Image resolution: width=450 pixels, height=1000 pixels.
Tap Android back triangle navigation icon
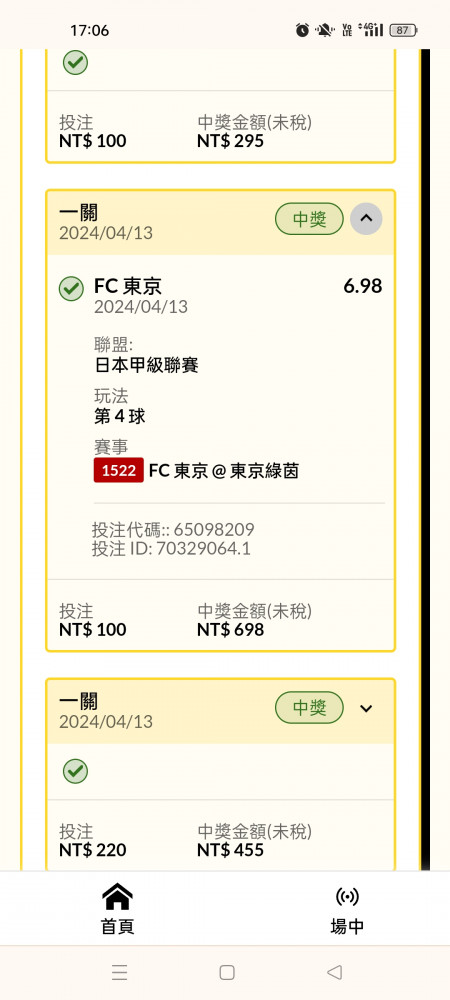(335, 972)
